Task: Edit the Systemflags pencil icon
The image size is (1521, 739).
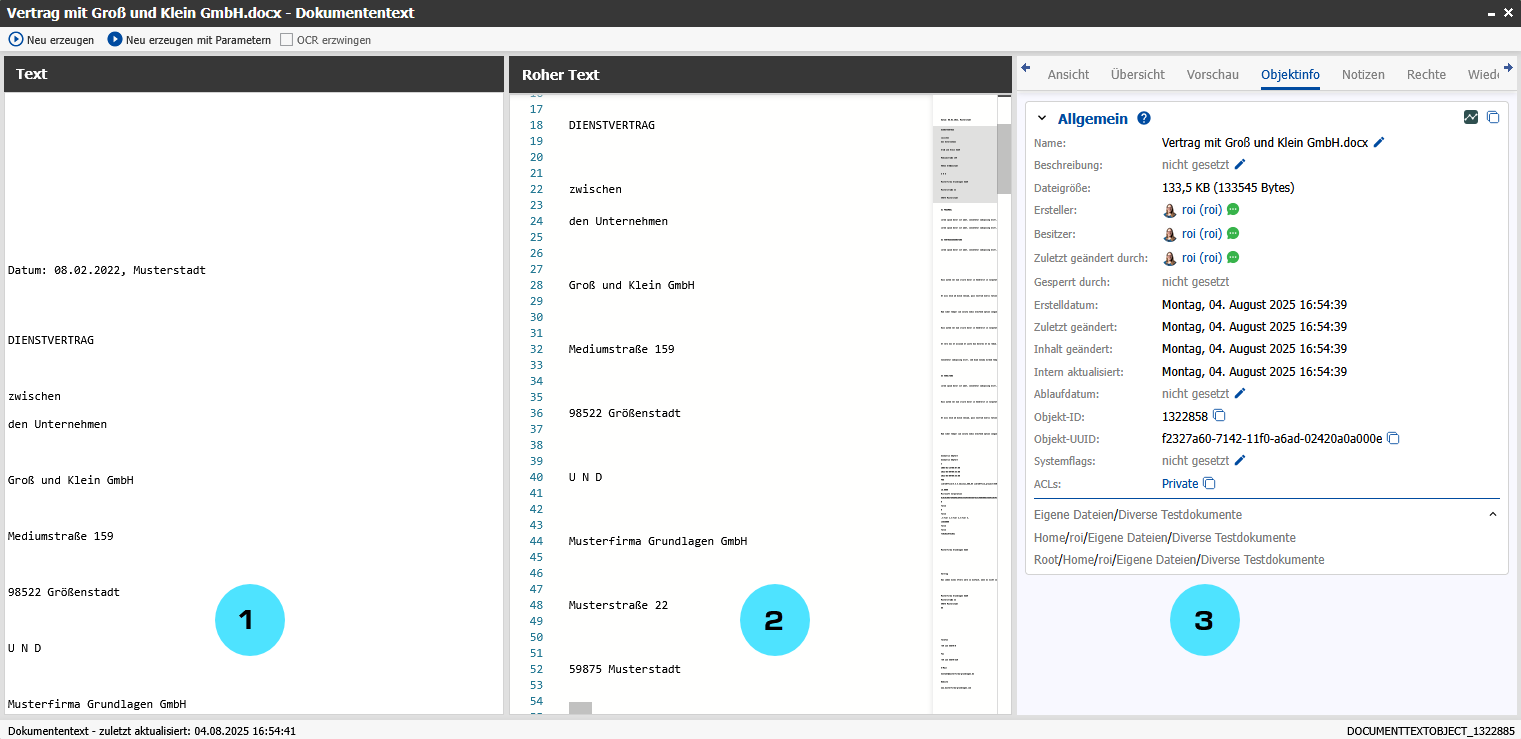Action: pos(1240,460)
